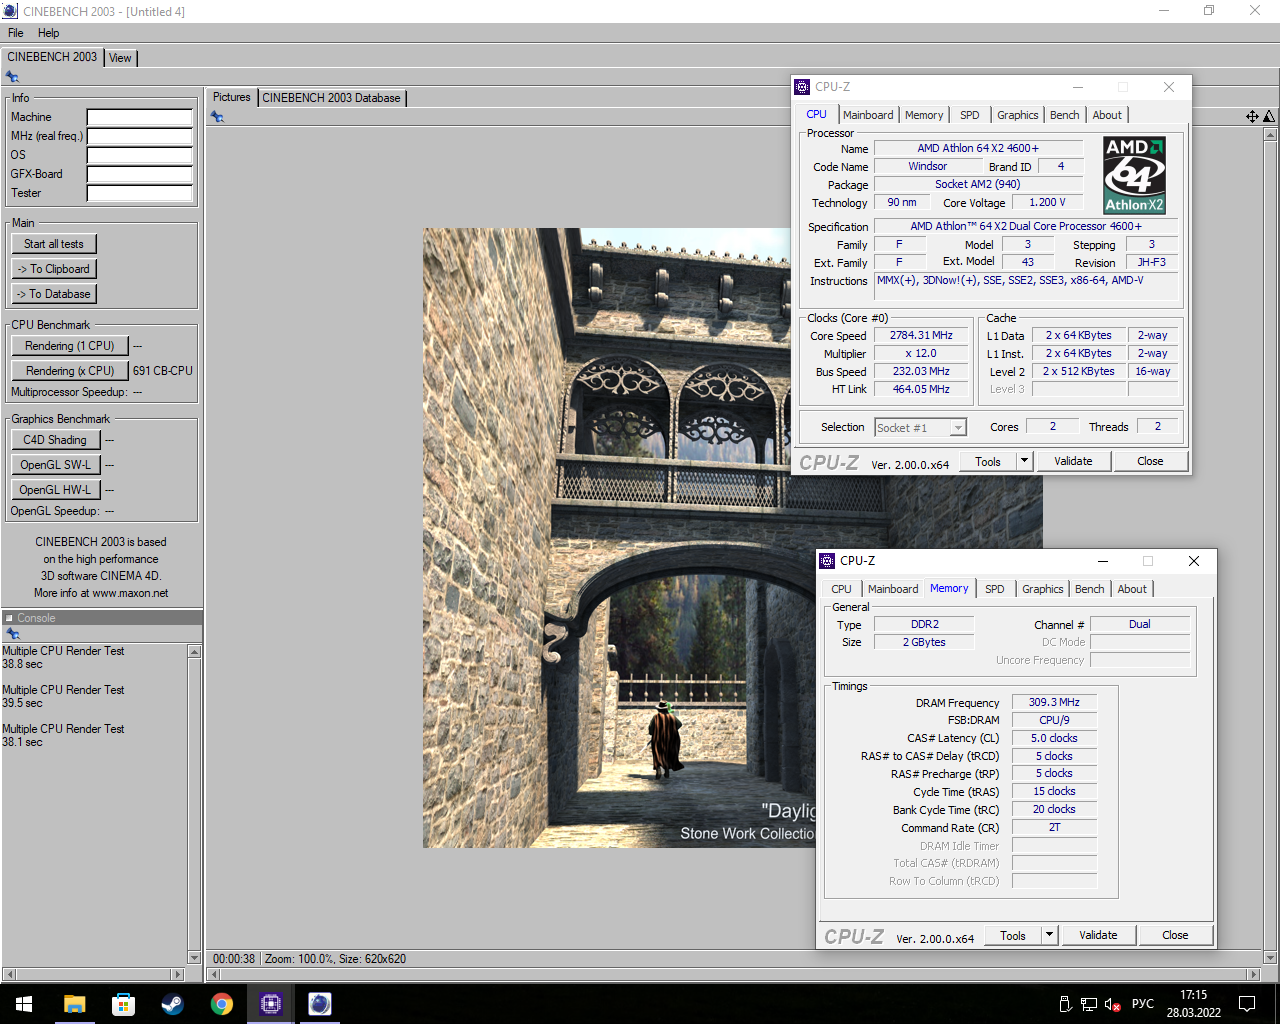This screenshot has height=1024, width=1280.
Task: Click console scrollbar down arrow
Action: 194,957
